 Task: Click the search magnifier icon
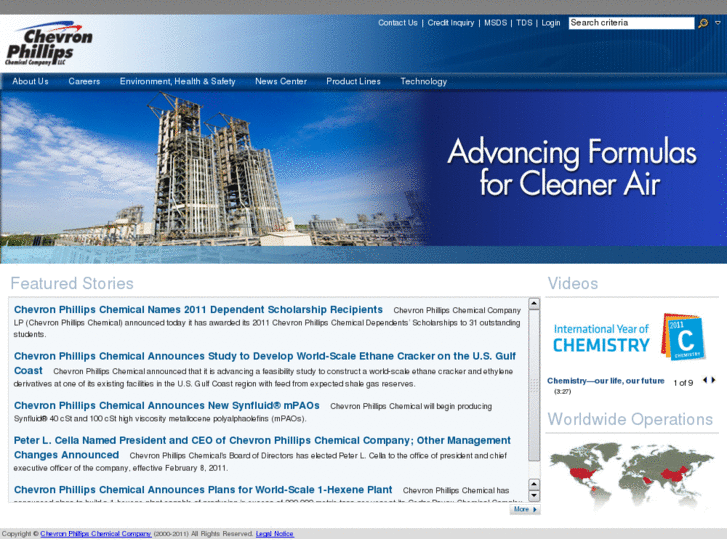[x=703, y=23]
